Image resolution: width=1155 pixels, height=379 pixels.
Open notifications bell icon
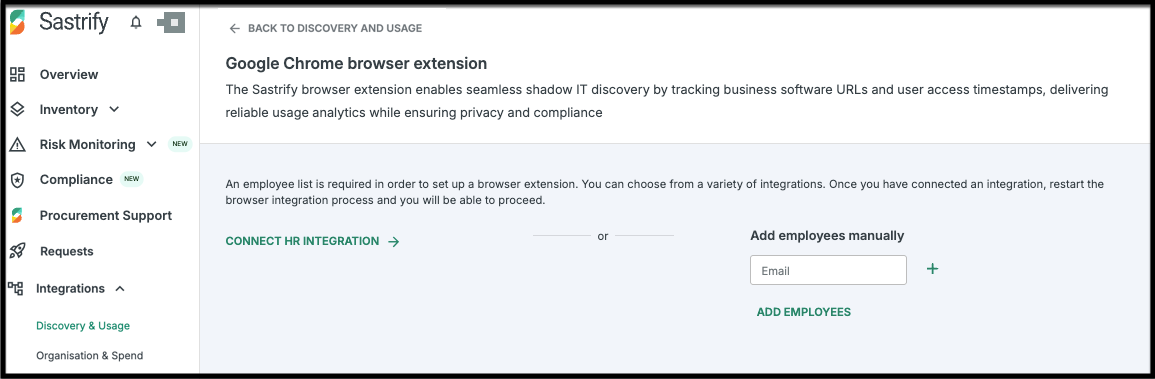tap(136, 23)
